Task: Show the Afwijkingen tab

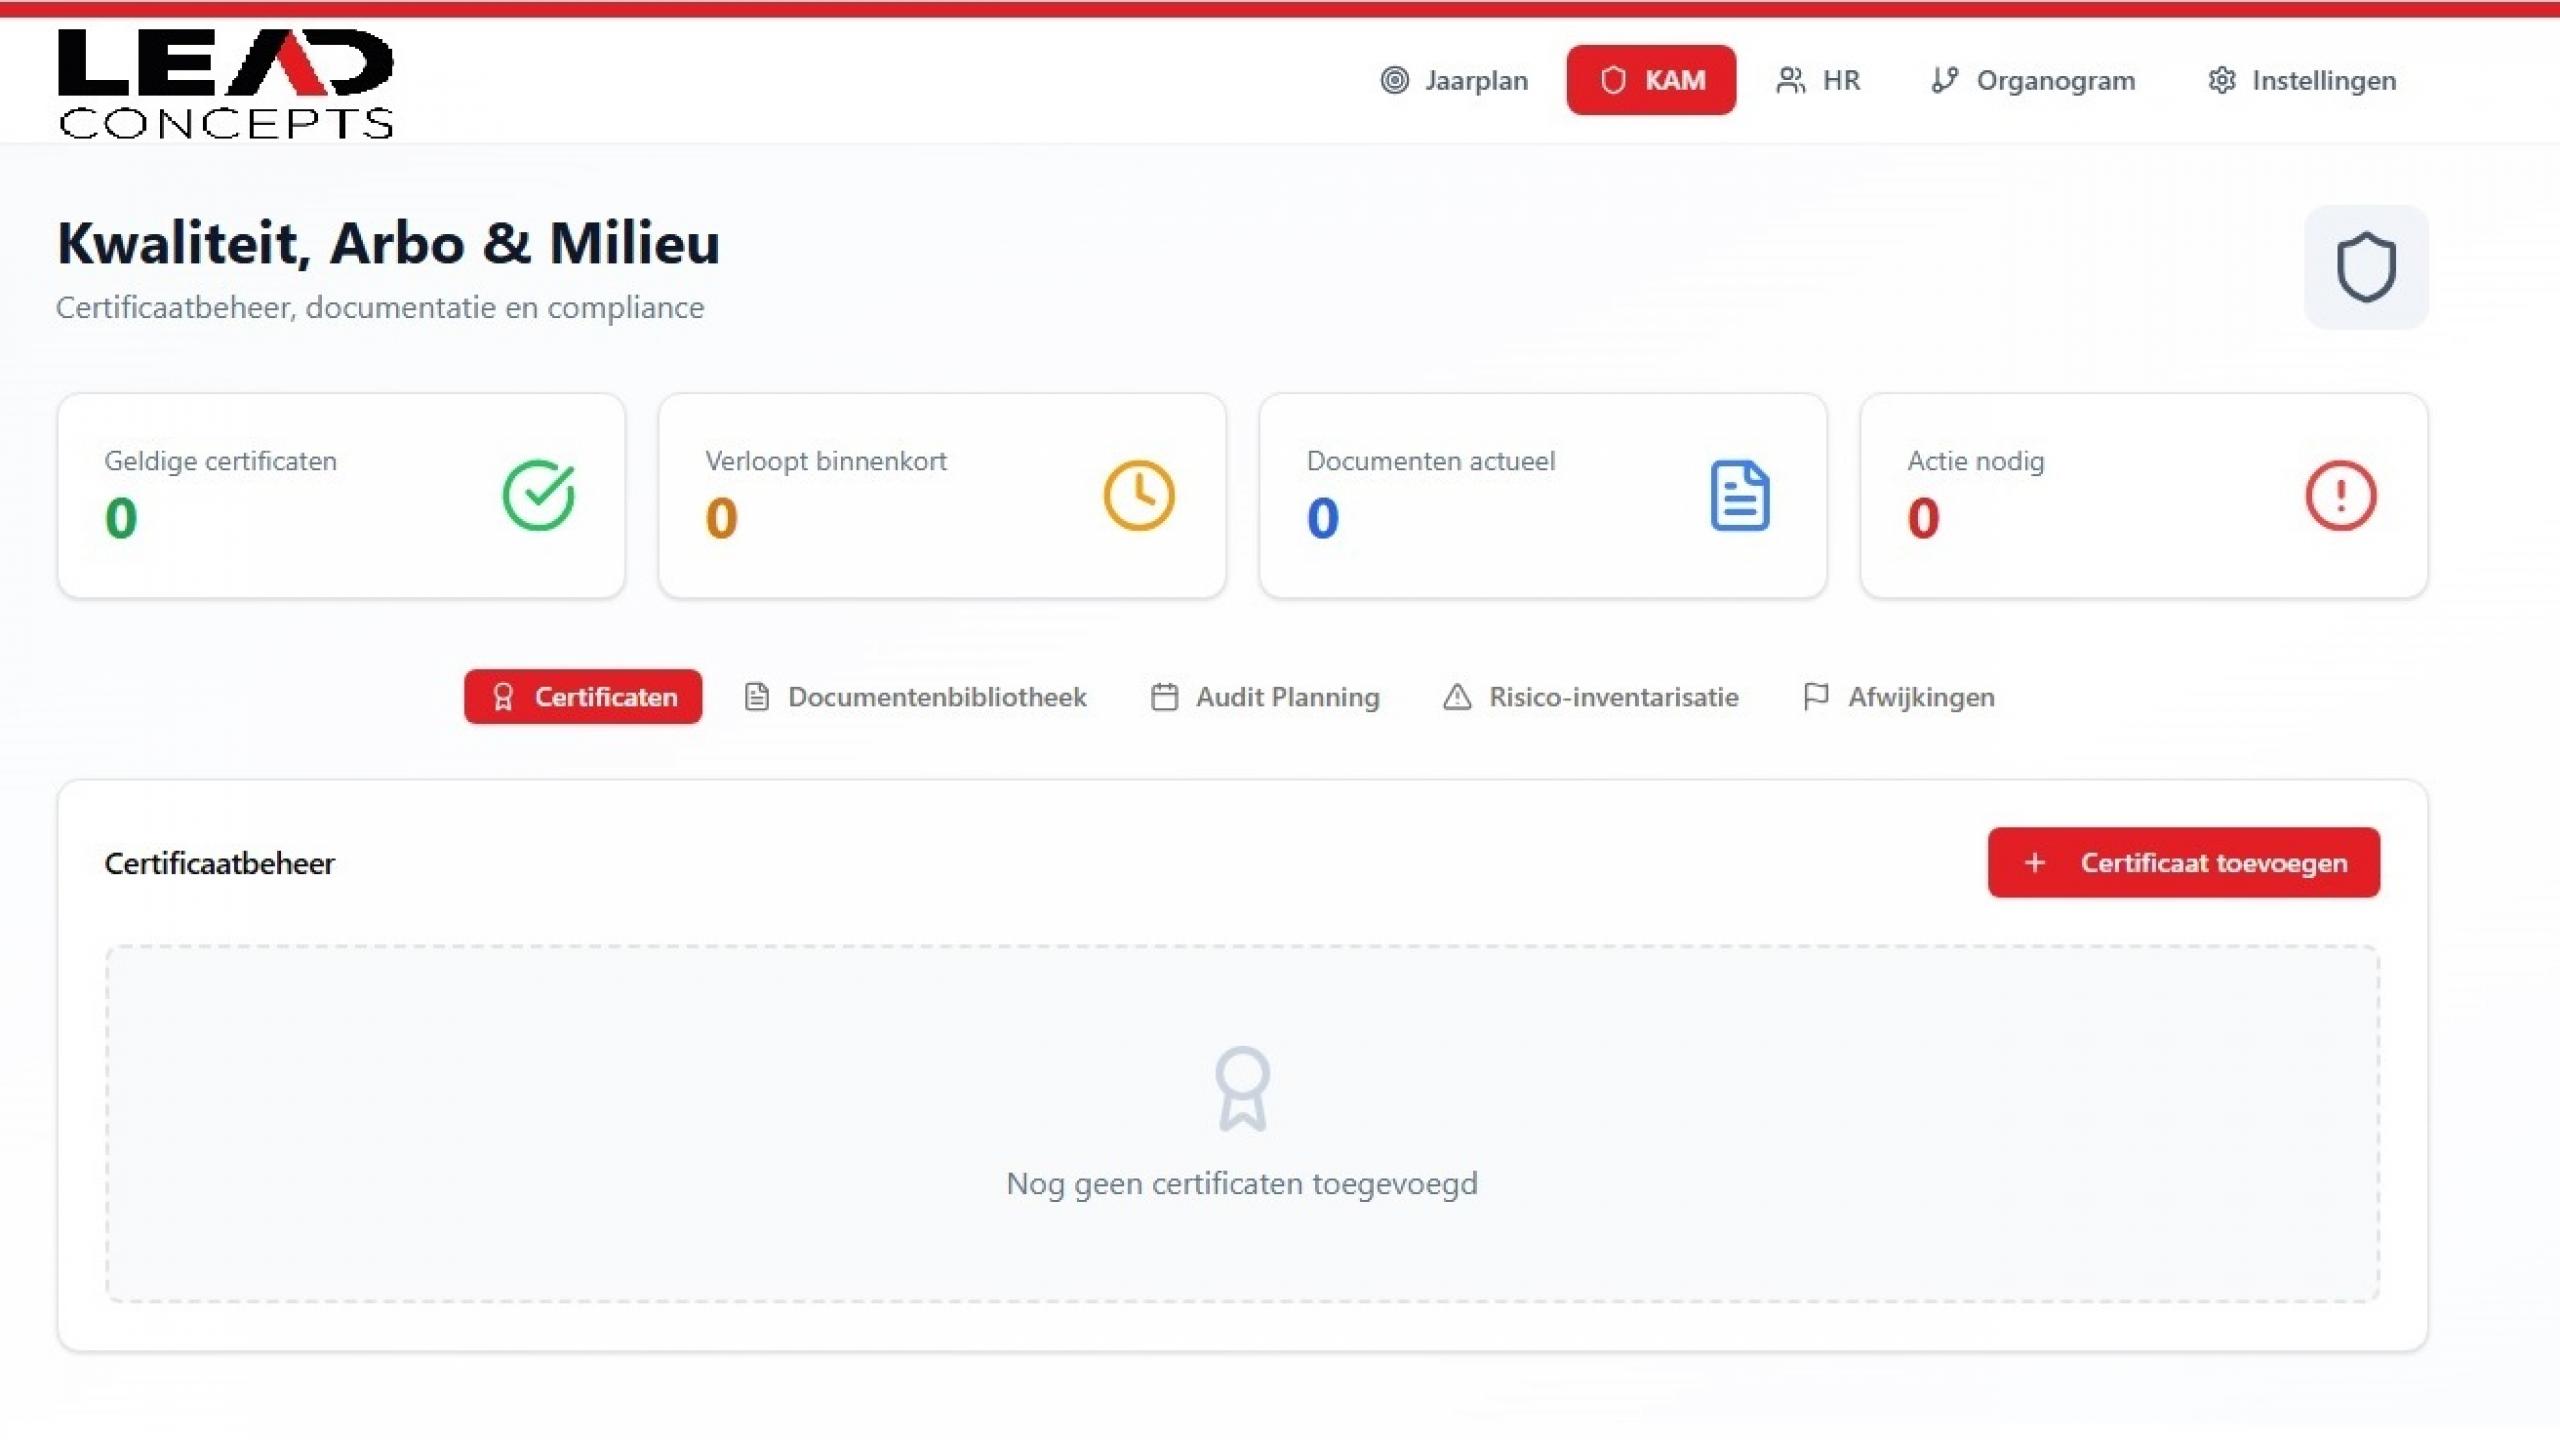Action: [x=1898, y=697]
